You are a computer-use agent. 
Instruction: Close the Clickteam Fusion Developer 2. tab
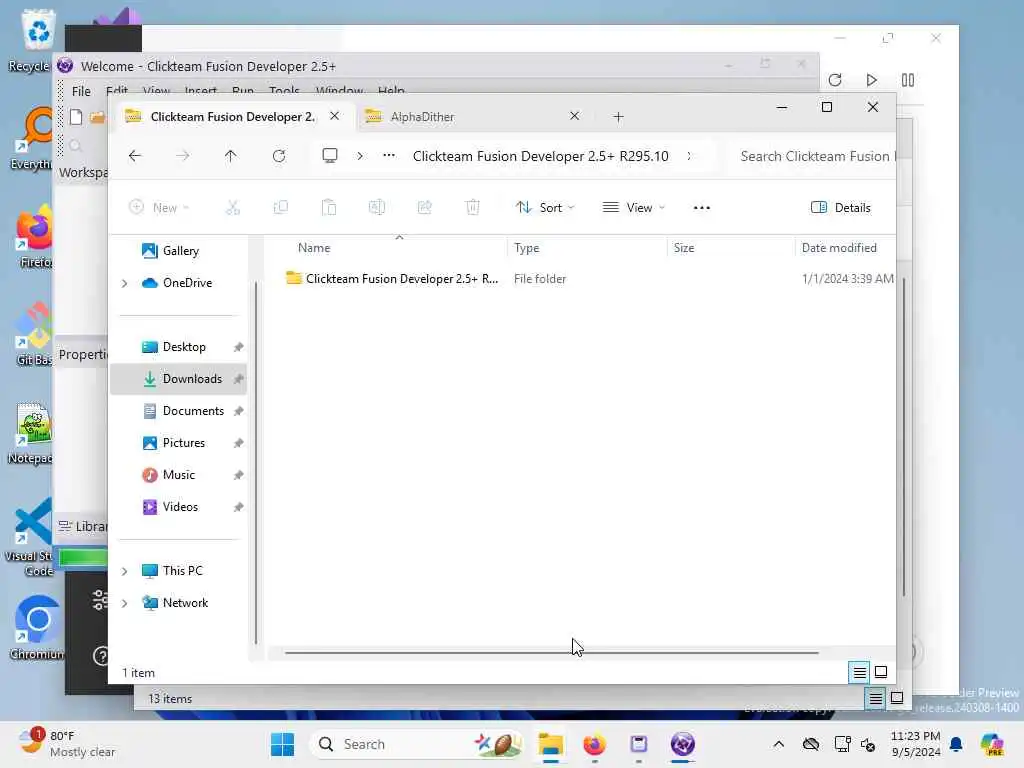[x=334, y=116]
